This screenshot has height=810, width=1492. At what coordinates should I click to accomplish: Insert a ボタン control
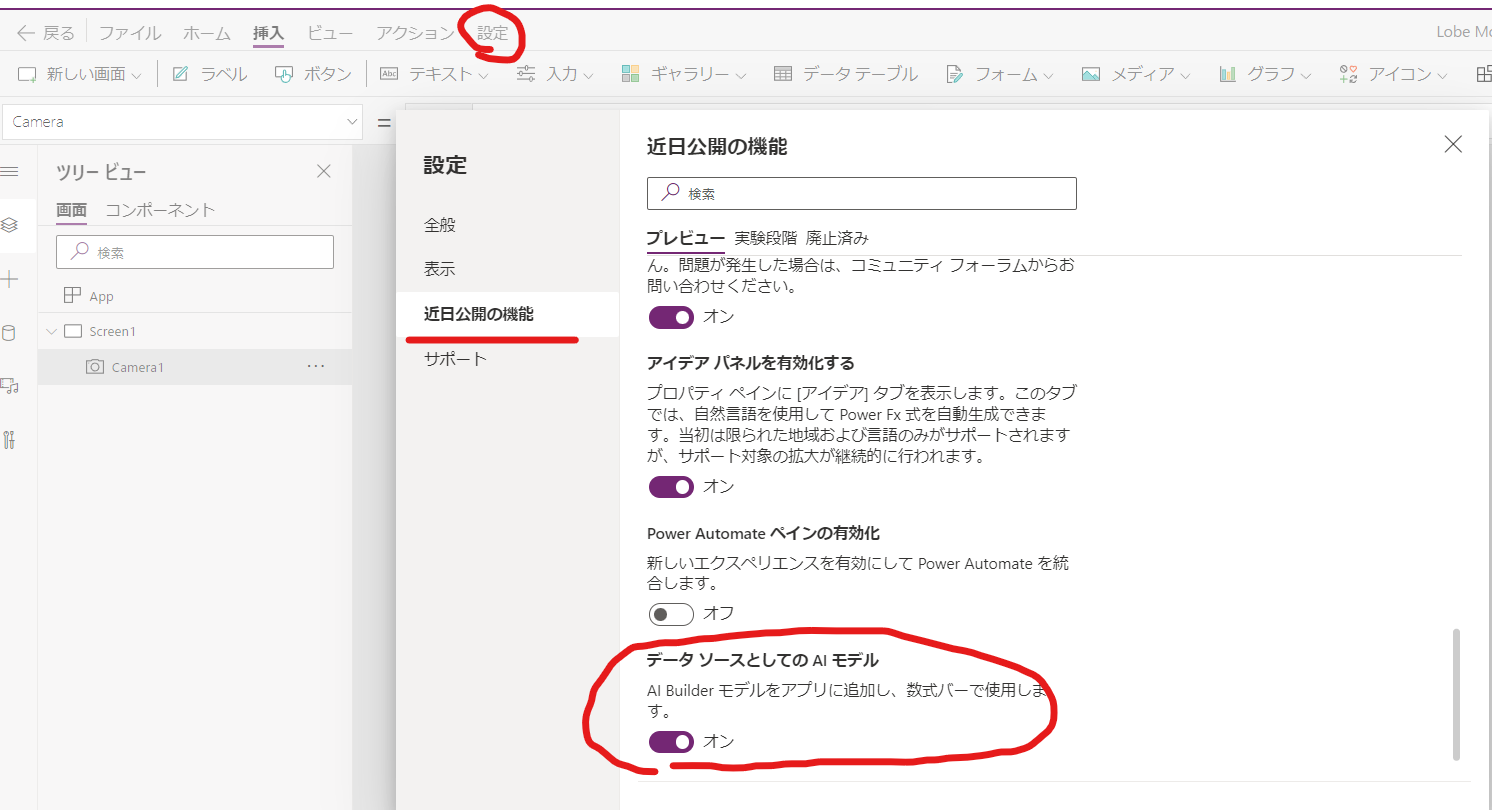pos(313,74)
